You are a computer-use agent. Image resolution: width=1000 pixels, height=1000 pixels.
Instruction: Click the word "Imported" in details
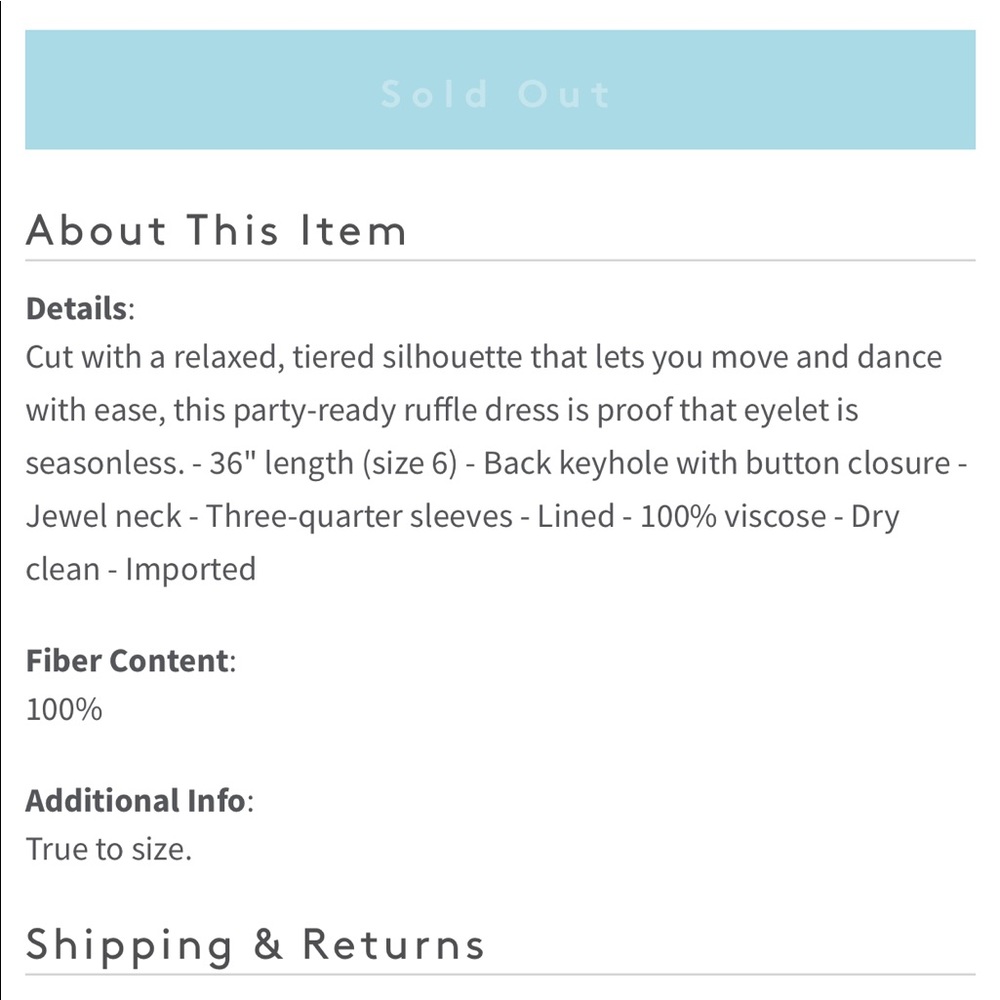[190, 569]
